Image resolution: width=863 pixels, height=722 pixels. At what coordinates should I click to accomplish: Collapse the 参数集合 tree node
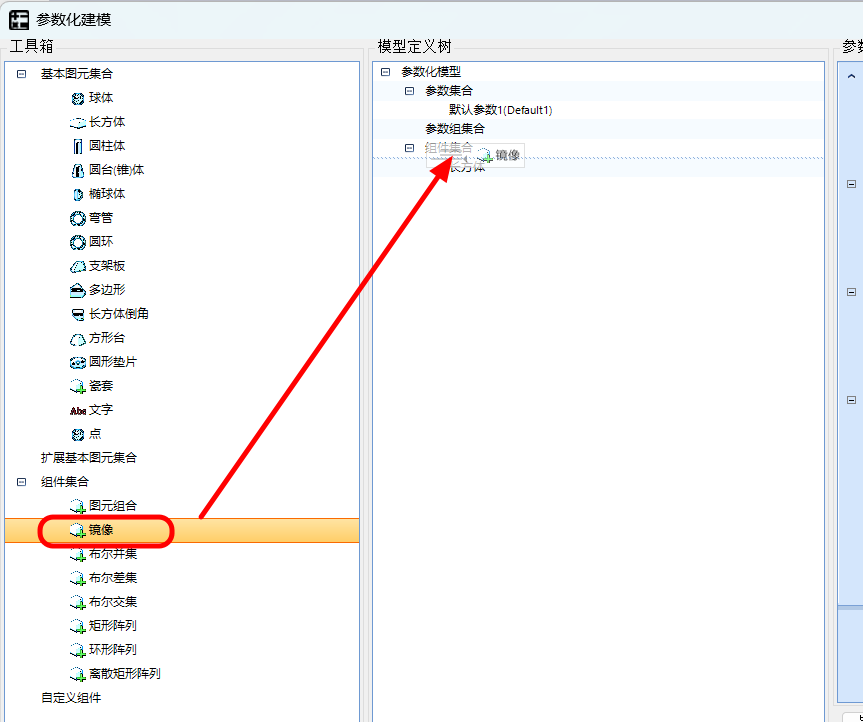pyautogui.click(x=409, y=91)
